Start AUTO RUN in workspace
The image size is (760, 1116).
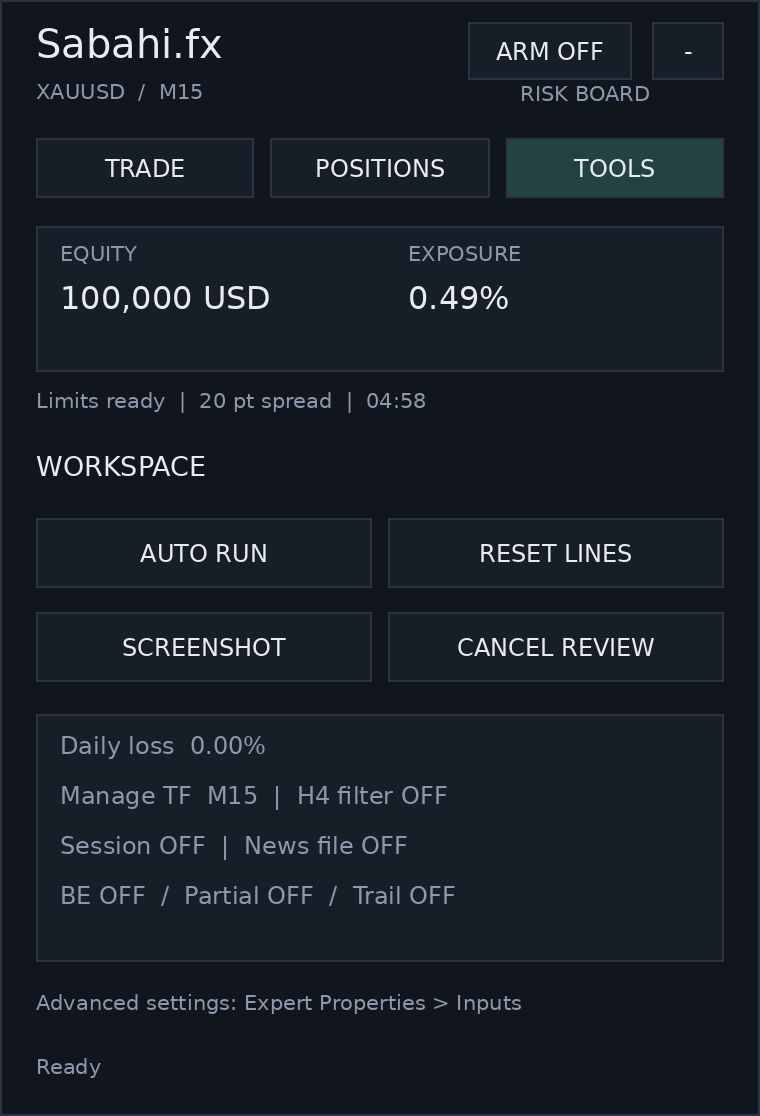tap(204, 553)
